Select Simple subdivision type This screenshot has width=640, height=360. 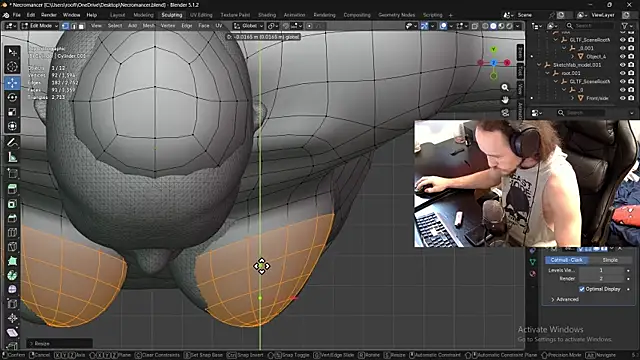click(610, 260)
